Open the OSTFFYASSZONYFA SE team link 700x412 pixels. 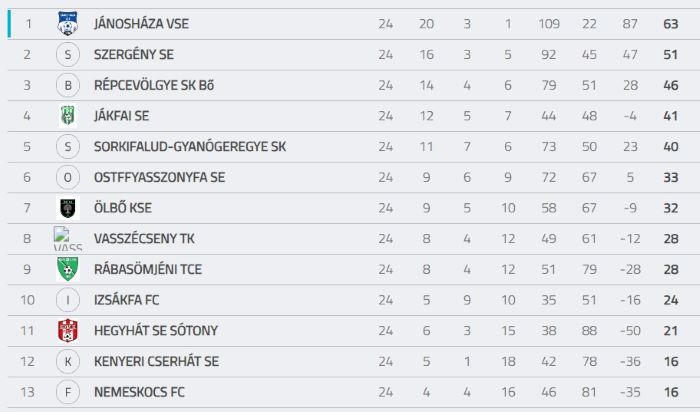(159, 177)
